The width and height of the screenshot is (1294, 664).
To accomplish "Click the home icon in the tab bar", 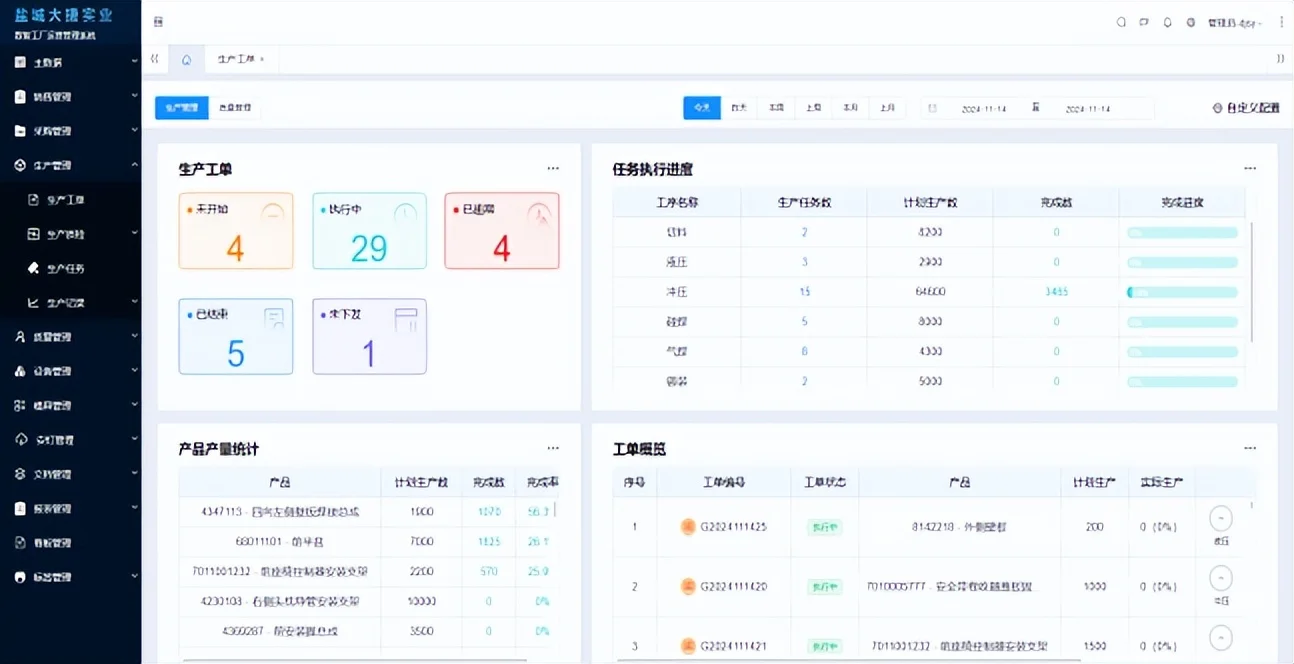I will click(186, 60).
